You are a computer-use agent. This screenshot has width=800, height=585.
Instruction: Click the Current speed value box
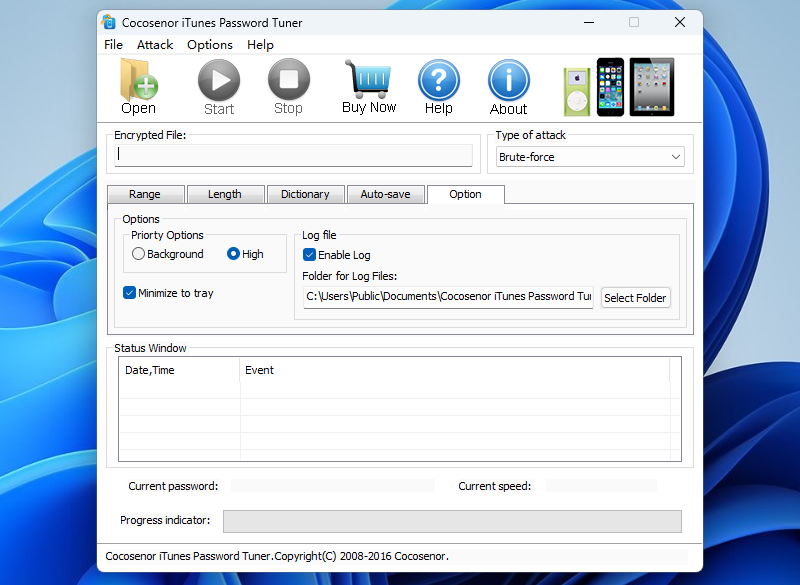point(601,486)
